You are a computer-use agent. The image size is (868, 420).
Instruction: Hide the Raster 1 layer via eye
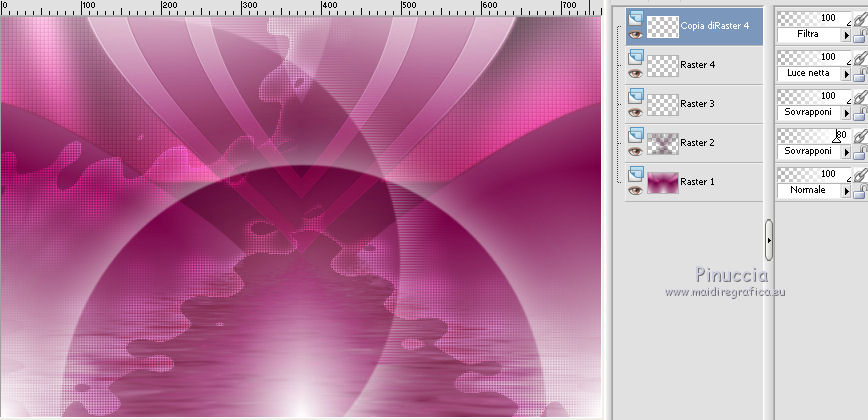coord(636,190)
